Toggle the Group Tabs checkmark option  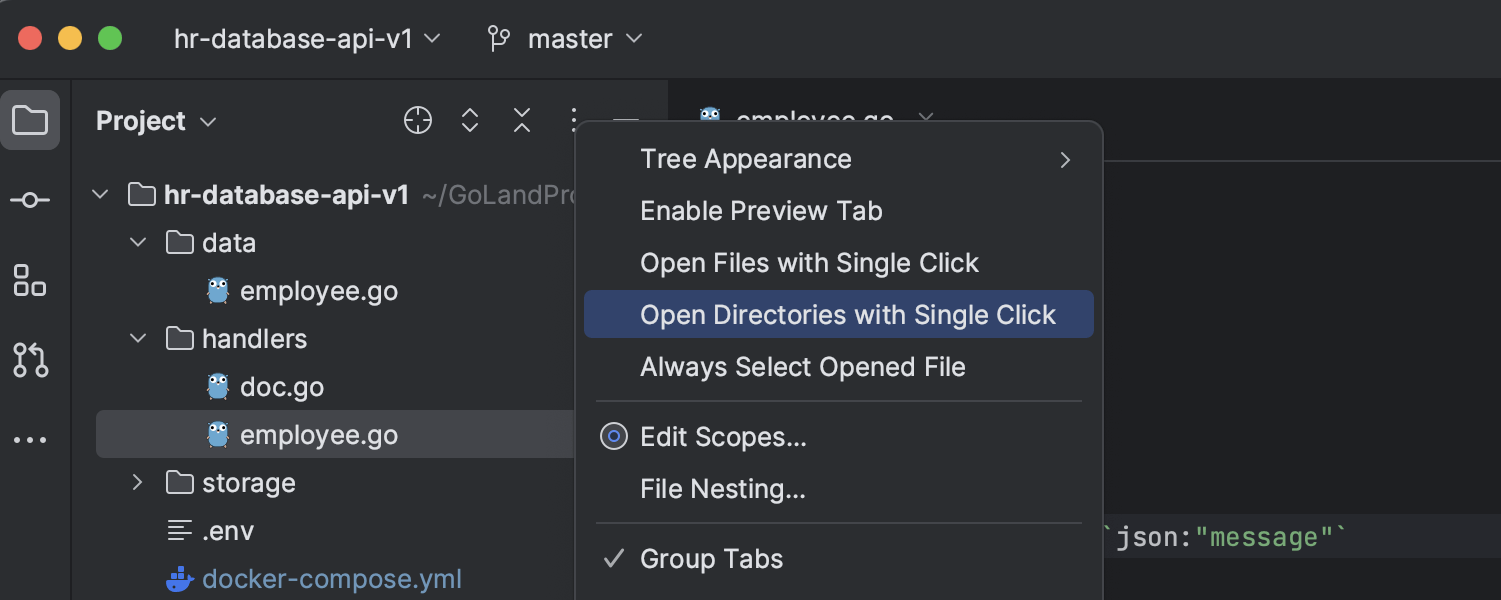(711, 559)
